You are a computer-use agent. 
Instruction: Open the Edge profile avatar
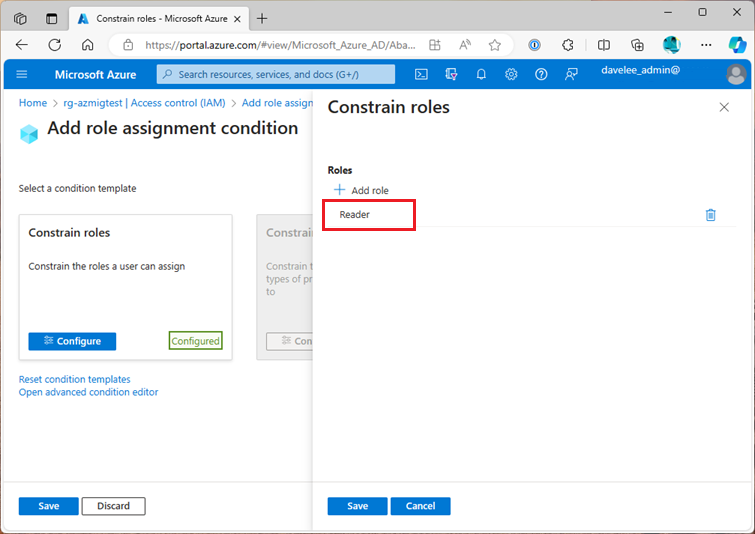pos(672,45)
